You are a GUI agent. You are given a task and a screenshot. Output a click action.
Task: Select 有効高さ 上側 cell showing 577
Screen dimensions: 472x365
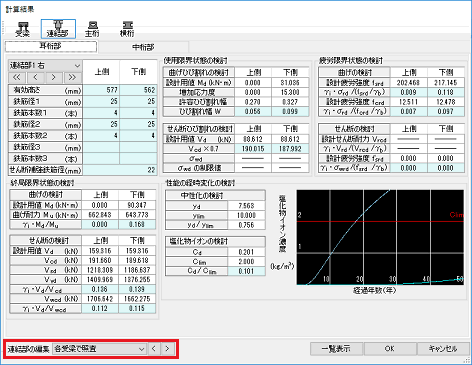pos(101,90)
